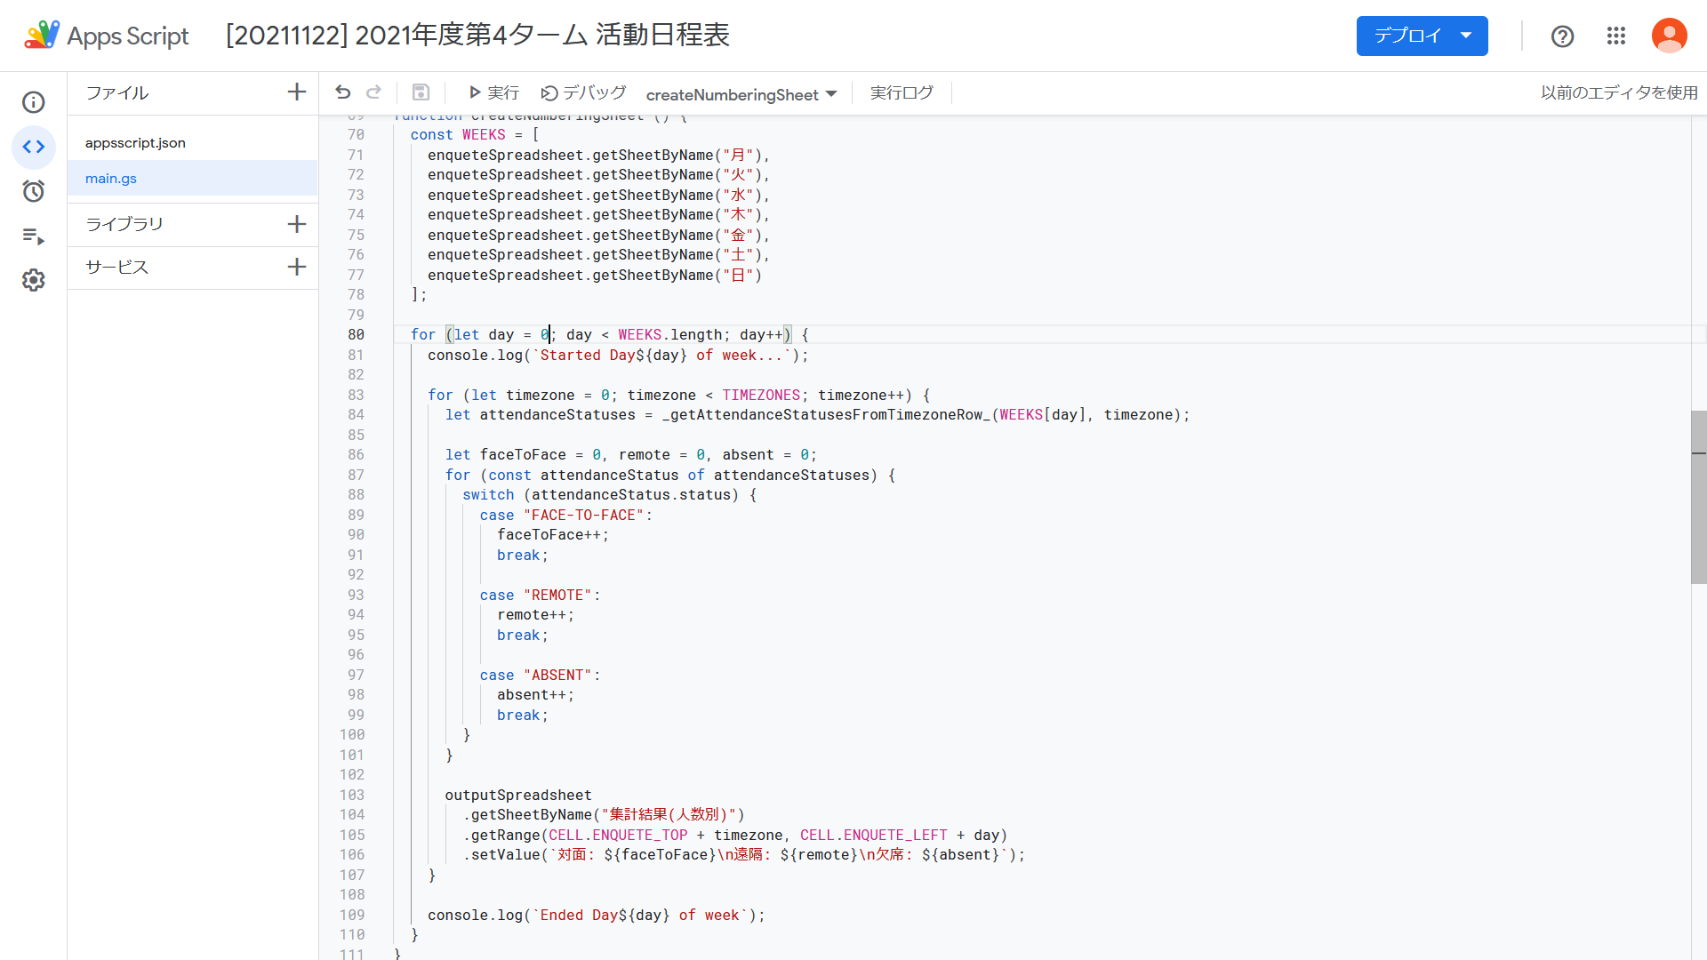Viewport: 1707px width, 960px height.
Task: Open the help question mark icon
Action: (1562, 36)
